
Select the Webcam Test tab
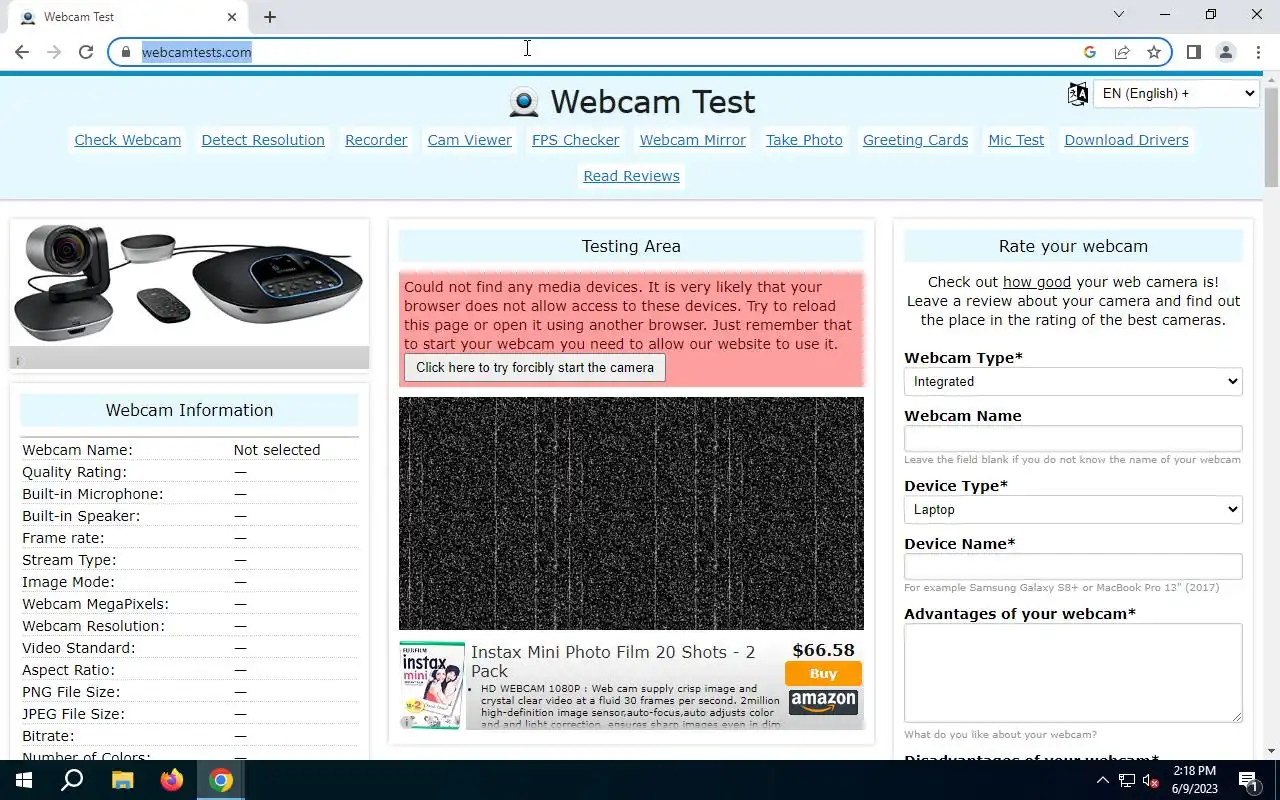tap(127, 17)
